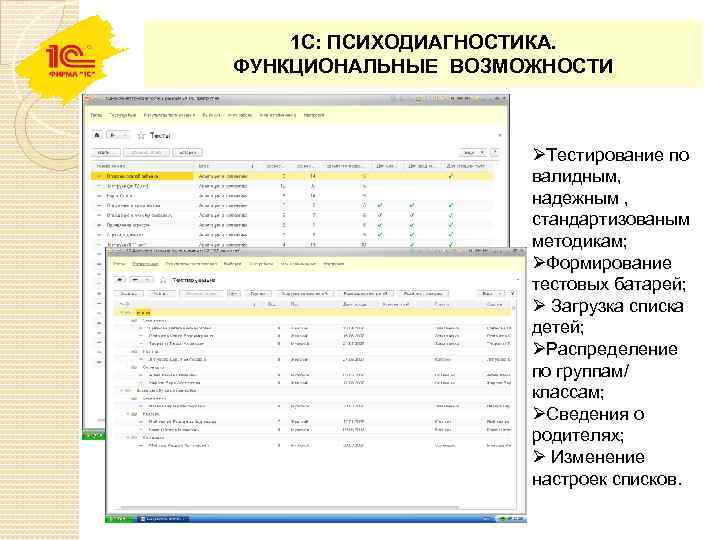Click the home icon in the Тесты window
The width and height of the screenshot is (720, 540).
tap(97, 135)
